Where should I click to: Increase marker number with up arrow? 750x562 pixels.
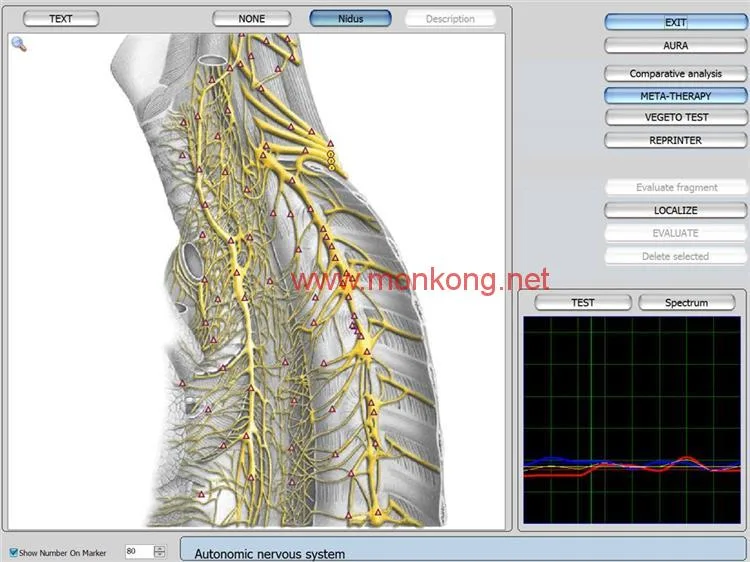click(x=160, y=548)
